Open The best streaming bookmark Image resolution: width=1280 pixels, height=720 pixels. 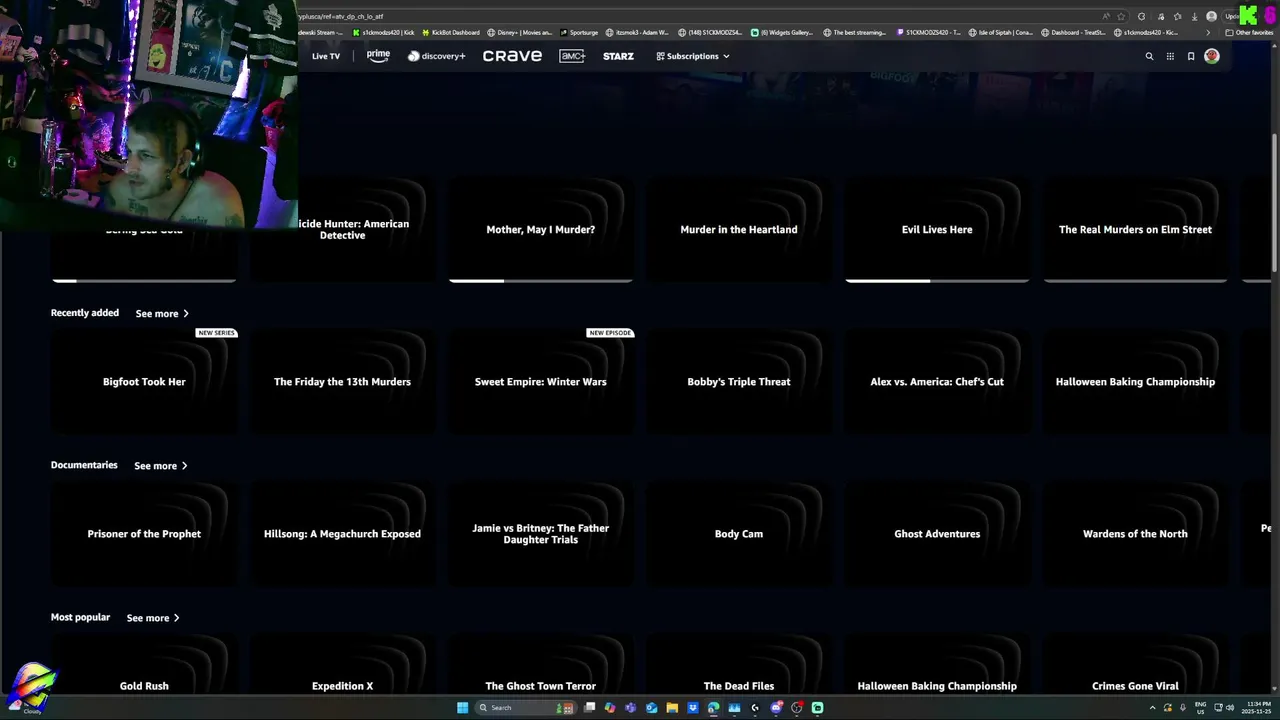click(854, 32)
